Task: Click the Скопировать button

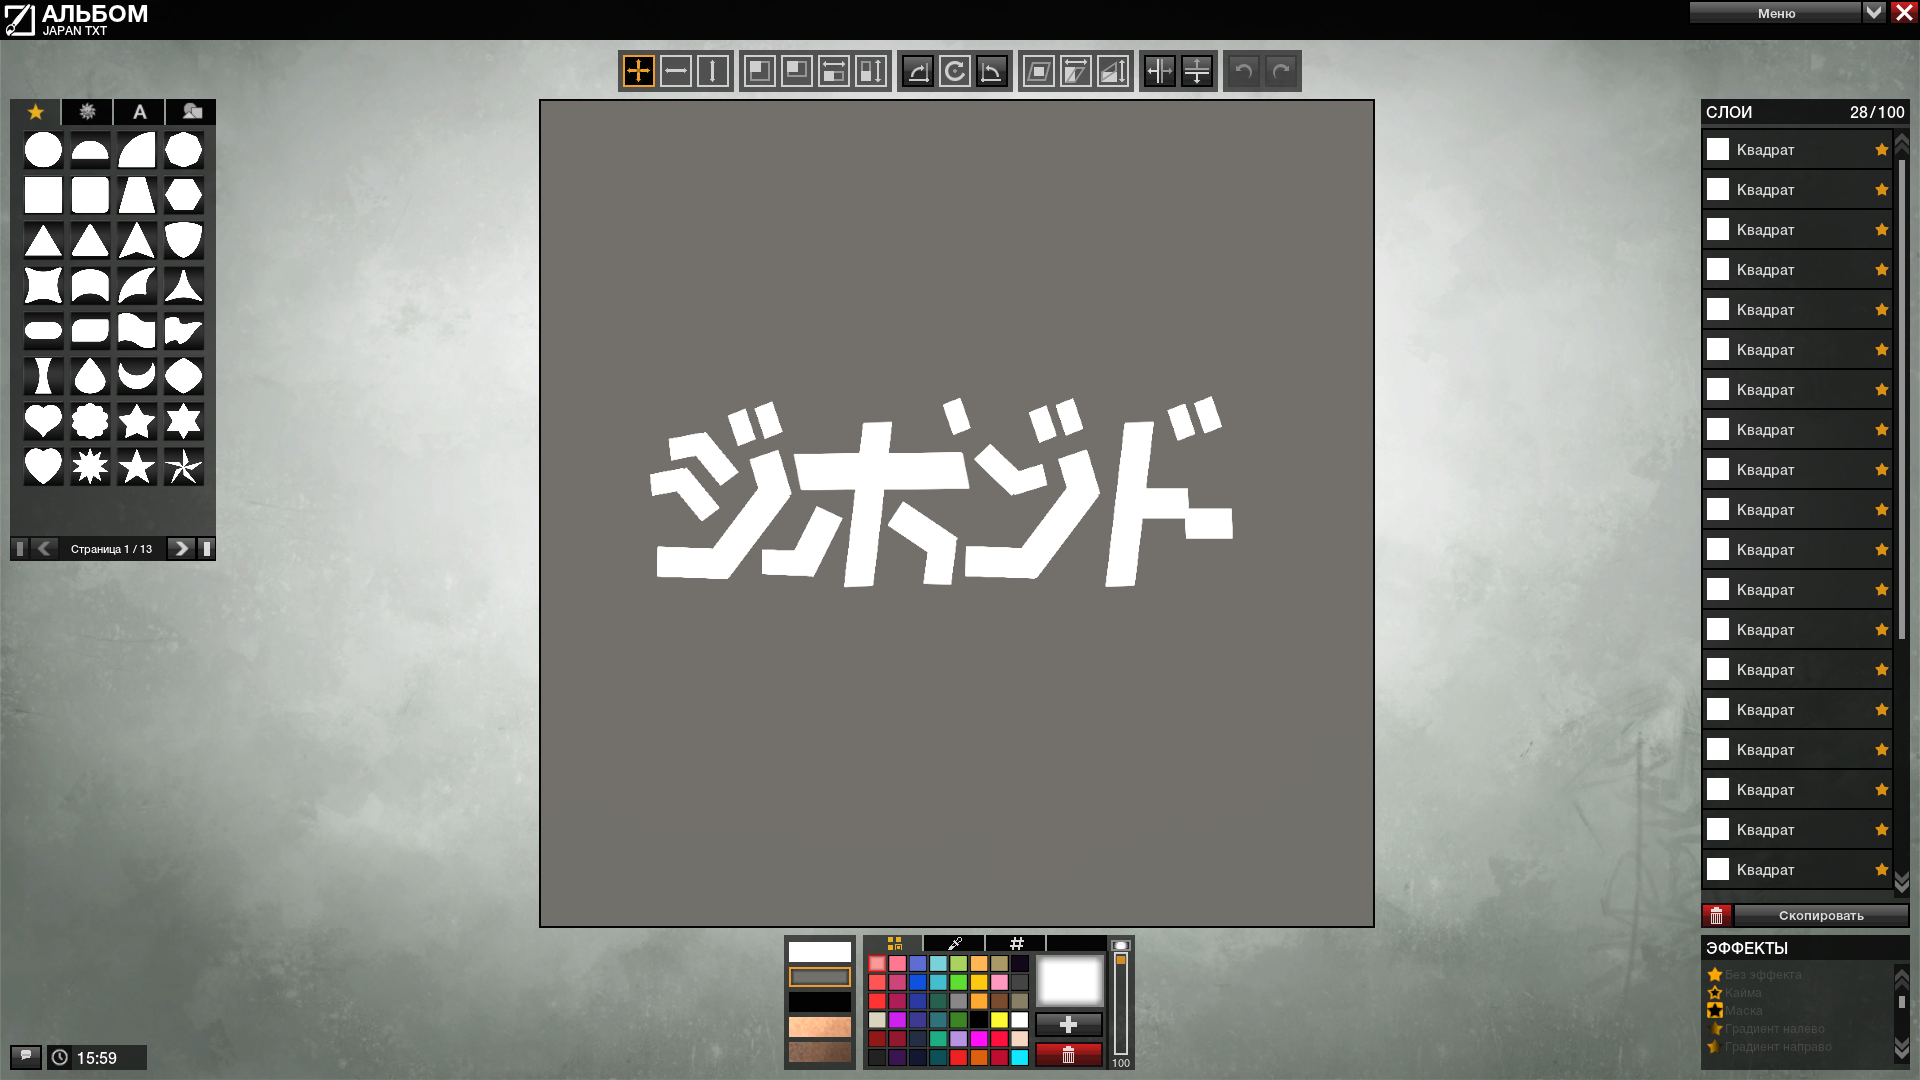Action: [x=1821, y=915]
